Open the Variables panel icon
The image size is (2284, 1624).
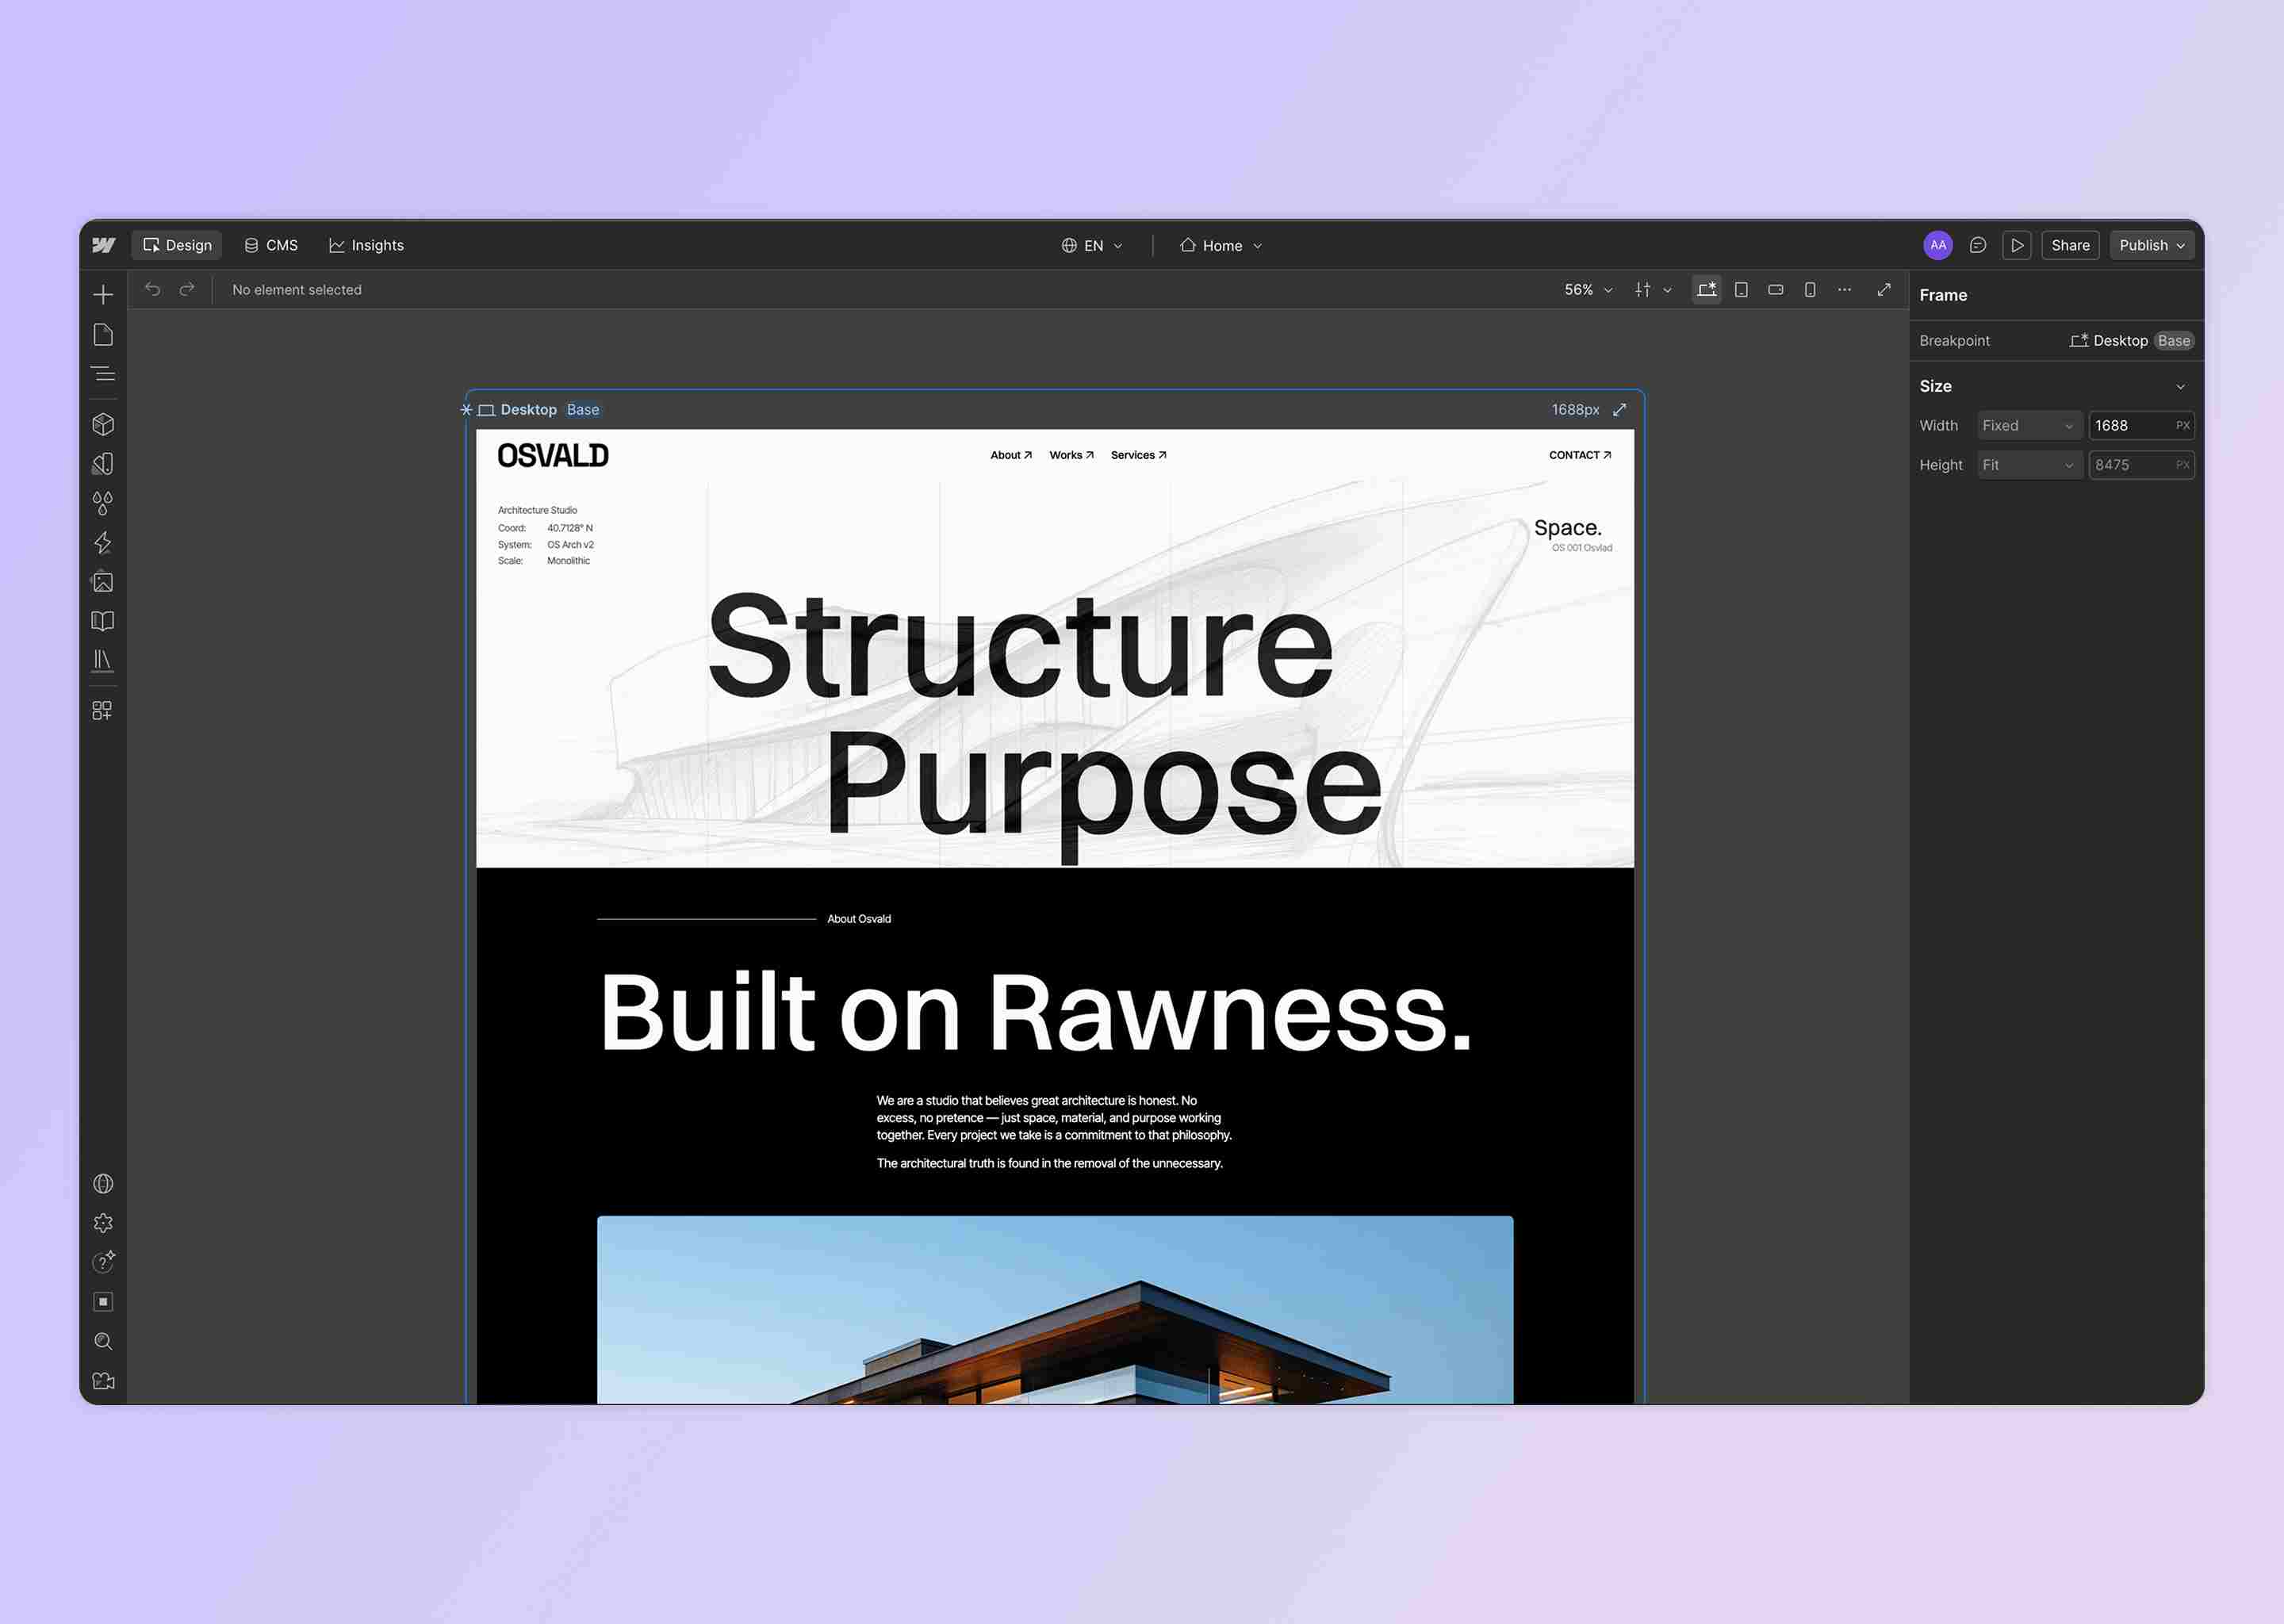[103, 463]
